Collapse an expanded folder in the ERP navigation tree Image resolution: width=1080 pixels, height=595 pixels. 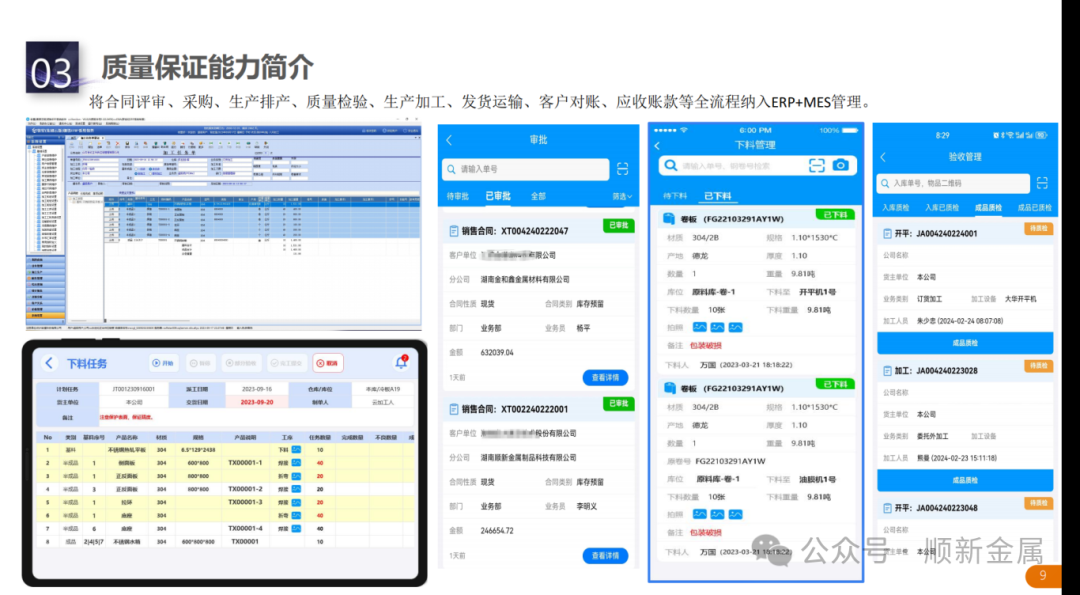click(x=28, y=151)
